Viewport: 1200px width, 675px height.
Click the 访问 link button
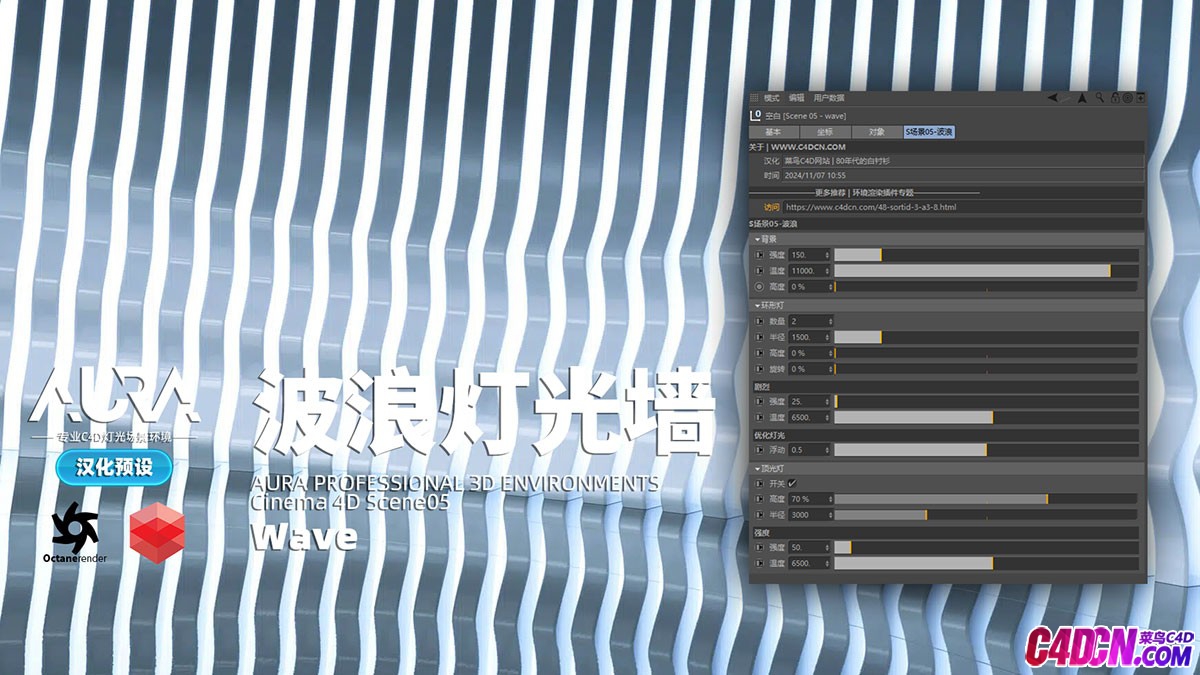[x=772, y=207]
